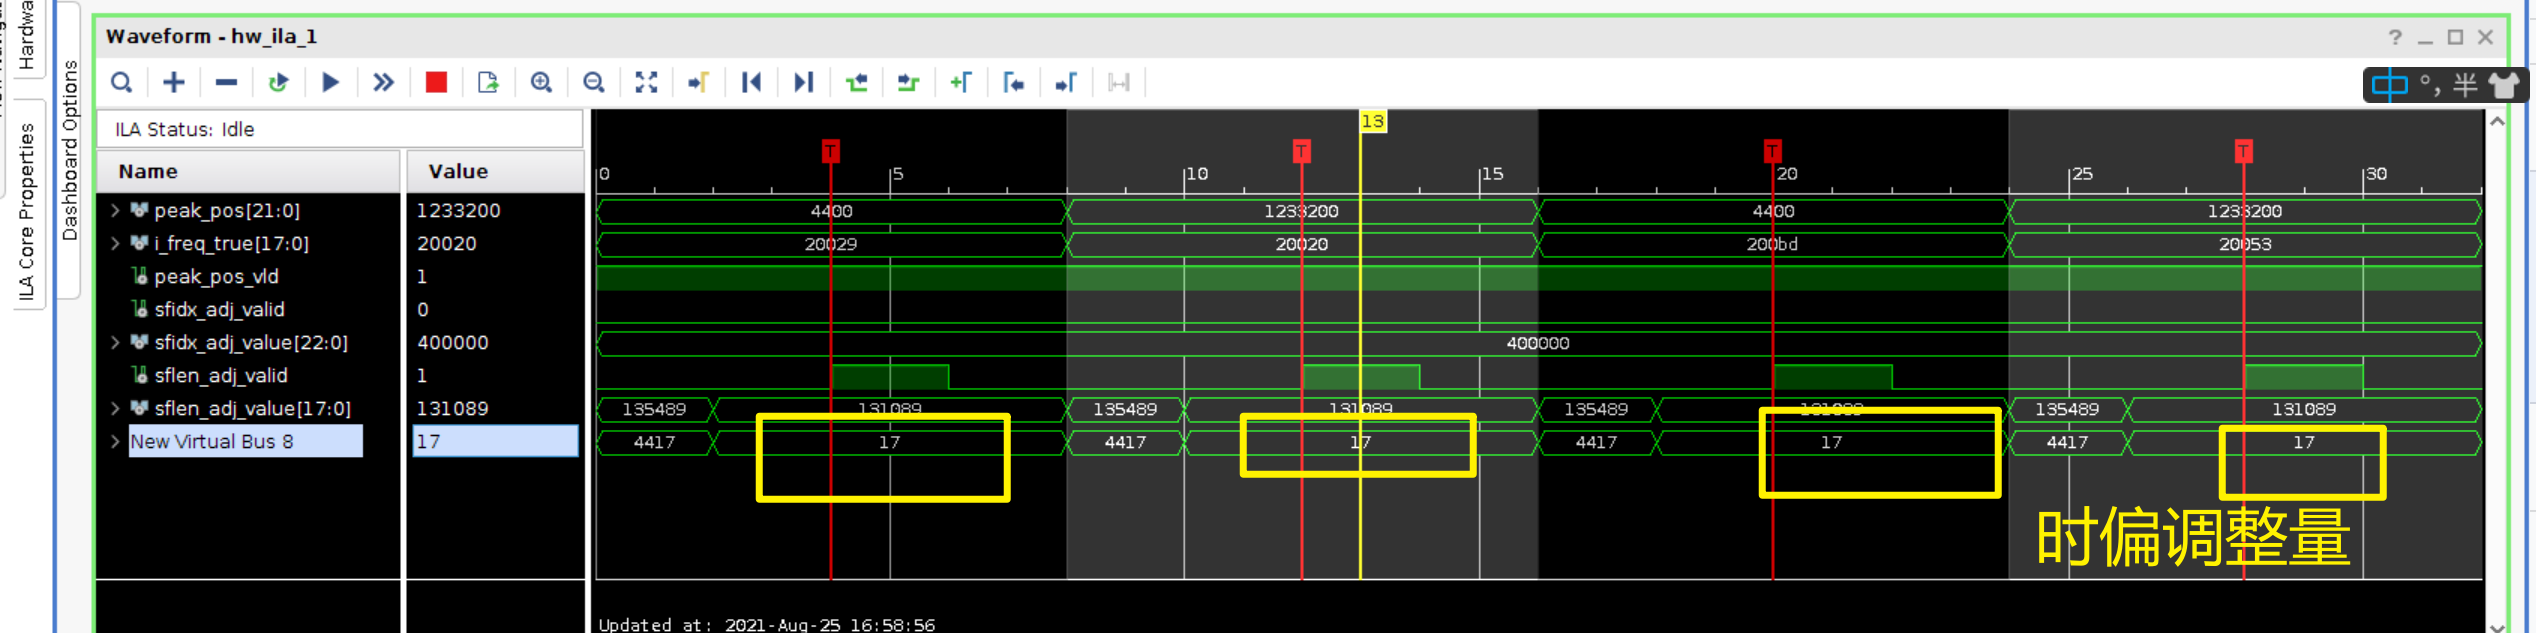2536x633 pixels.
Task: Click the scroll up arrow of waveform
Action: pos(2497,121)
